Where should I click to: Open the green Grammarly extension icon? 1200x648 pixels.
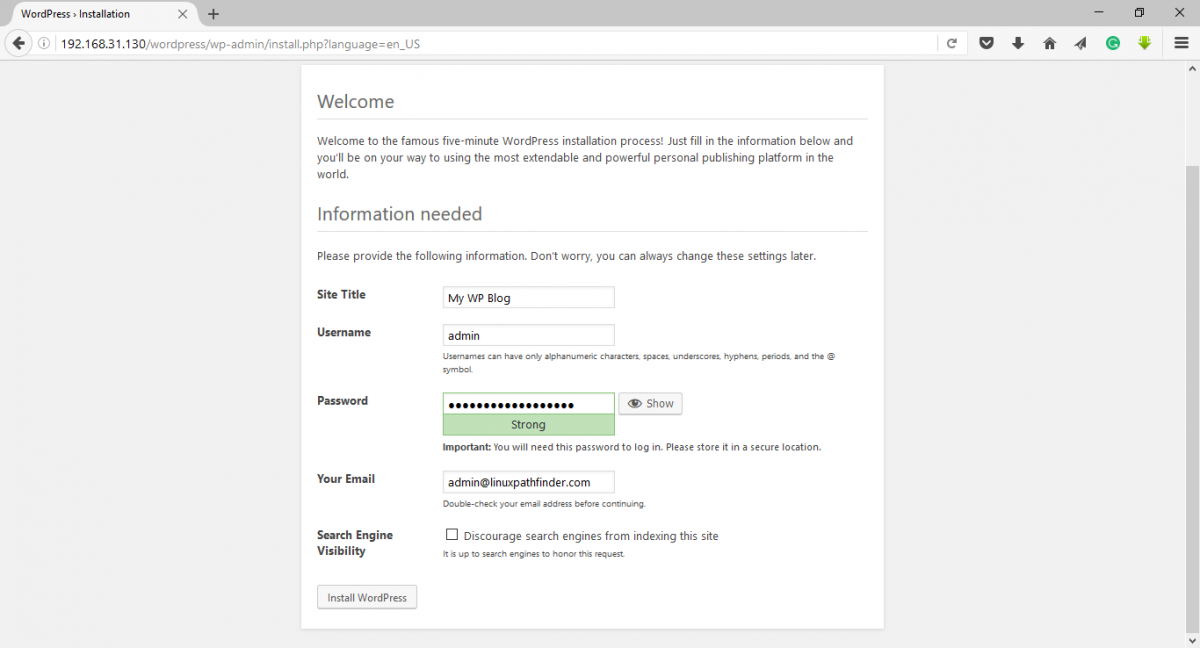click(1113, 43)
